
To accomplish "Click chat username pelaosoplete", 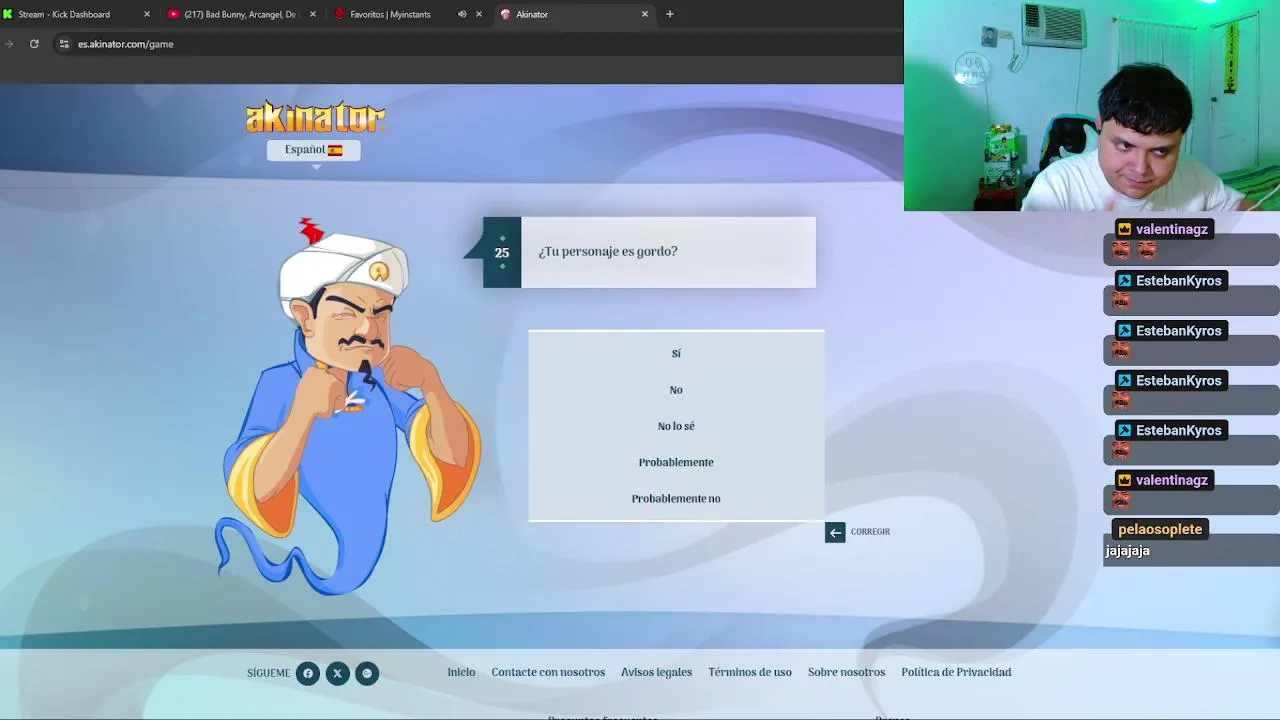I will (1160, 529).
